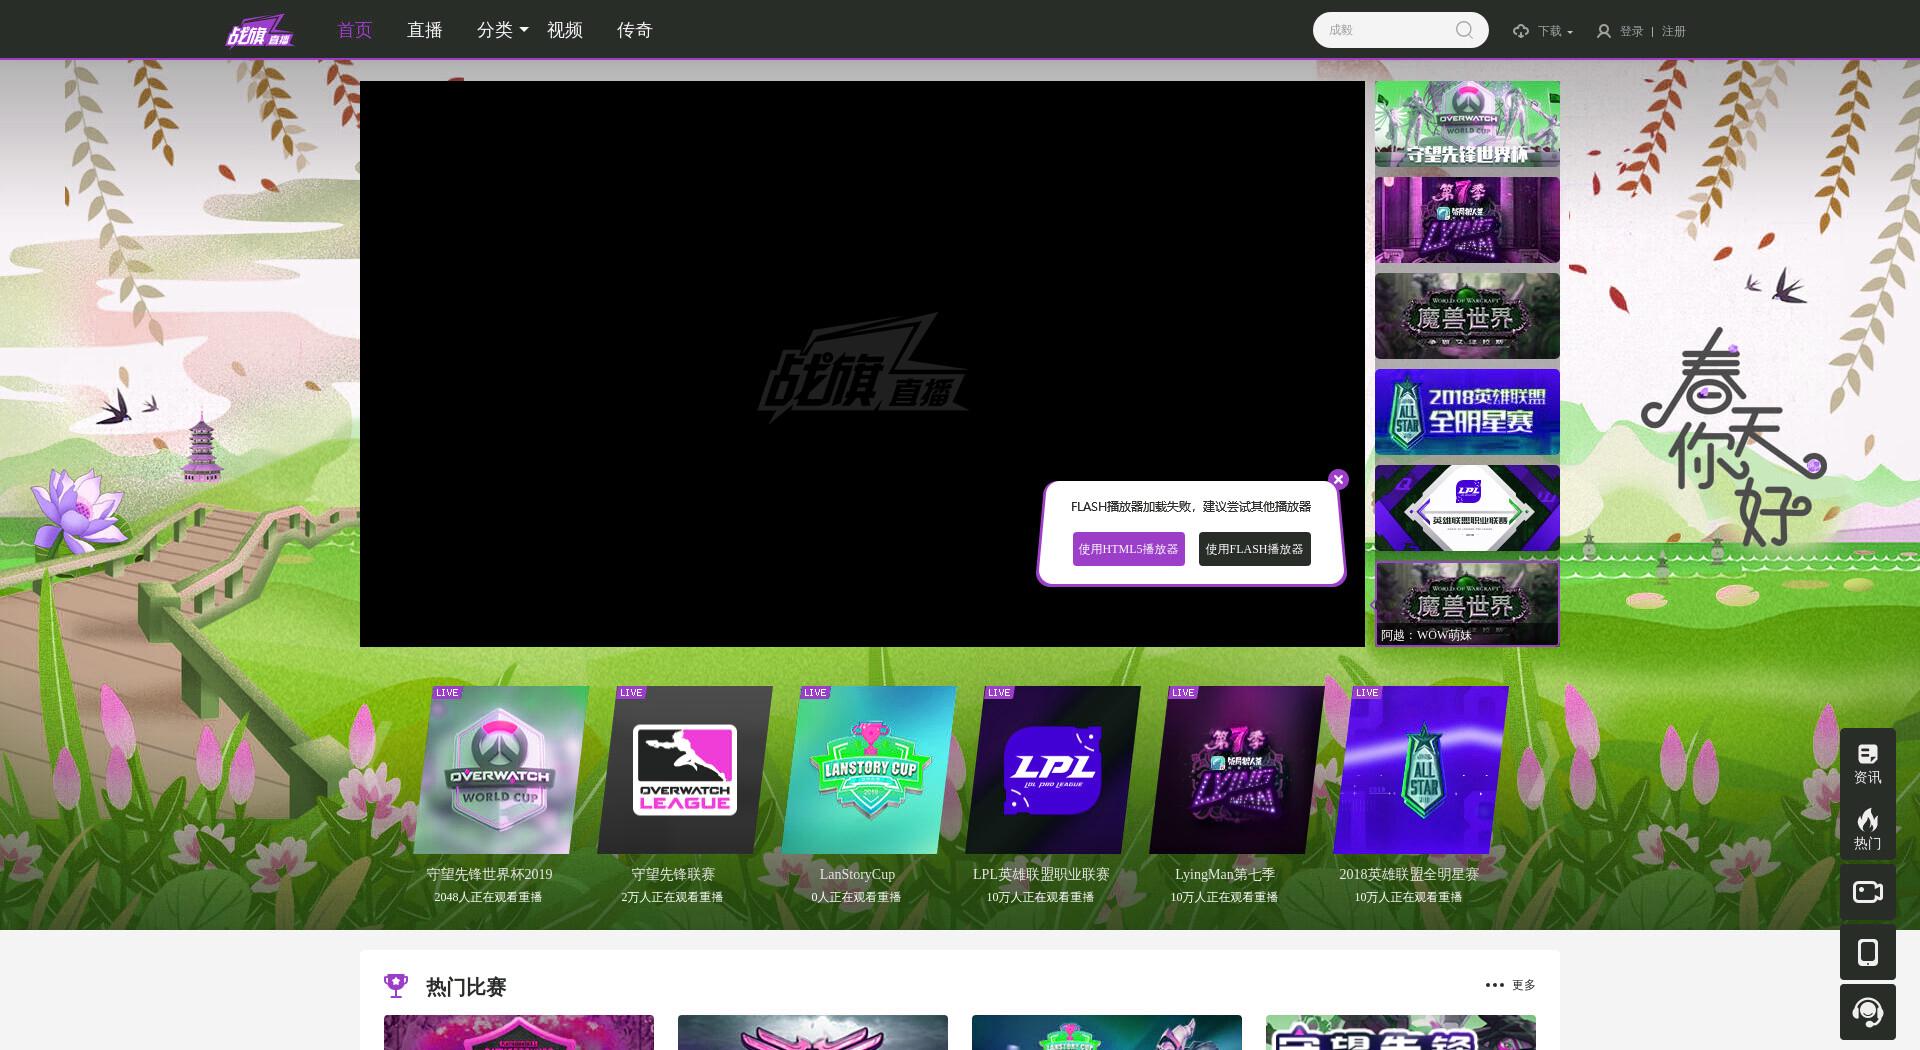Click the 热门比赛 section heading

466,987
